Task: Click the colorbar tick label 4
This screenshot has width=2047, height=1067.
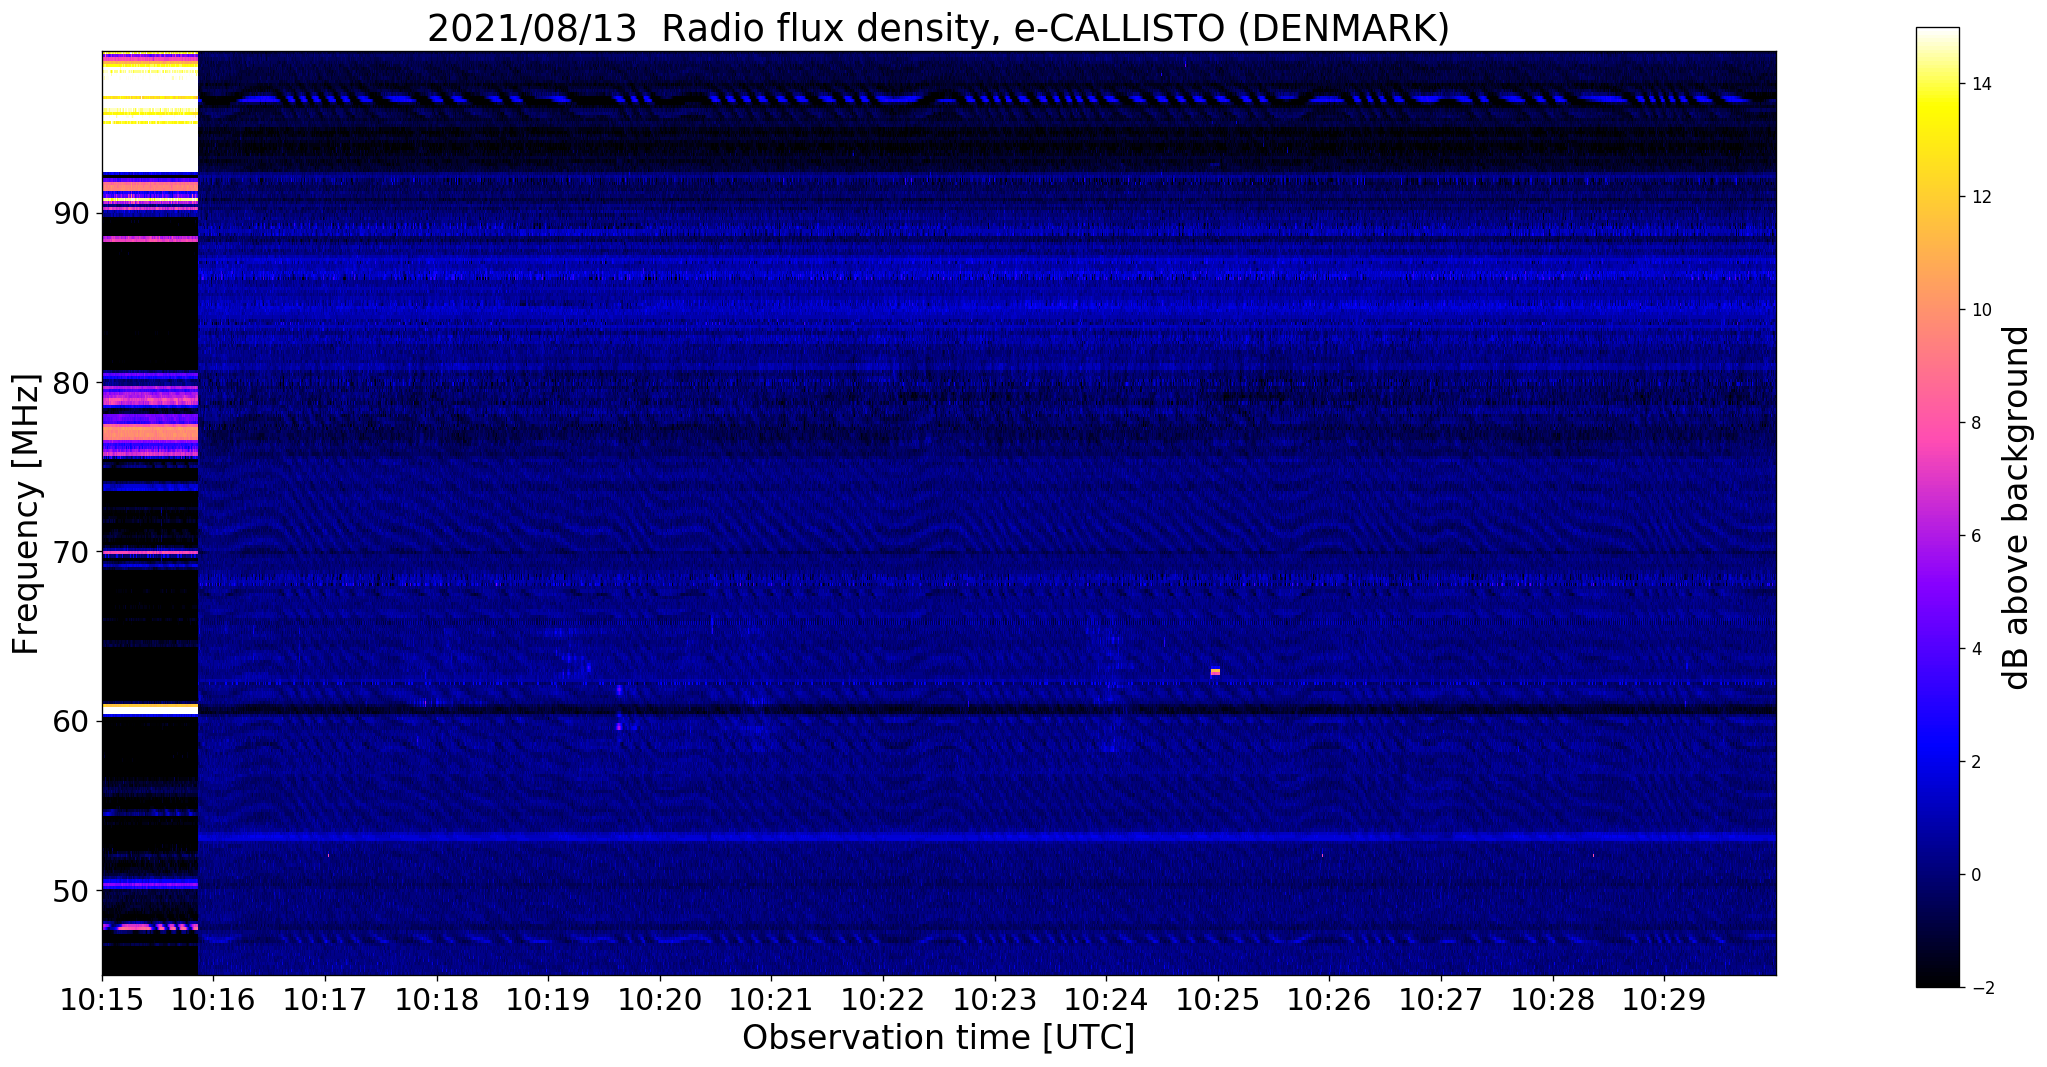Action: (x=1974, y=649)
